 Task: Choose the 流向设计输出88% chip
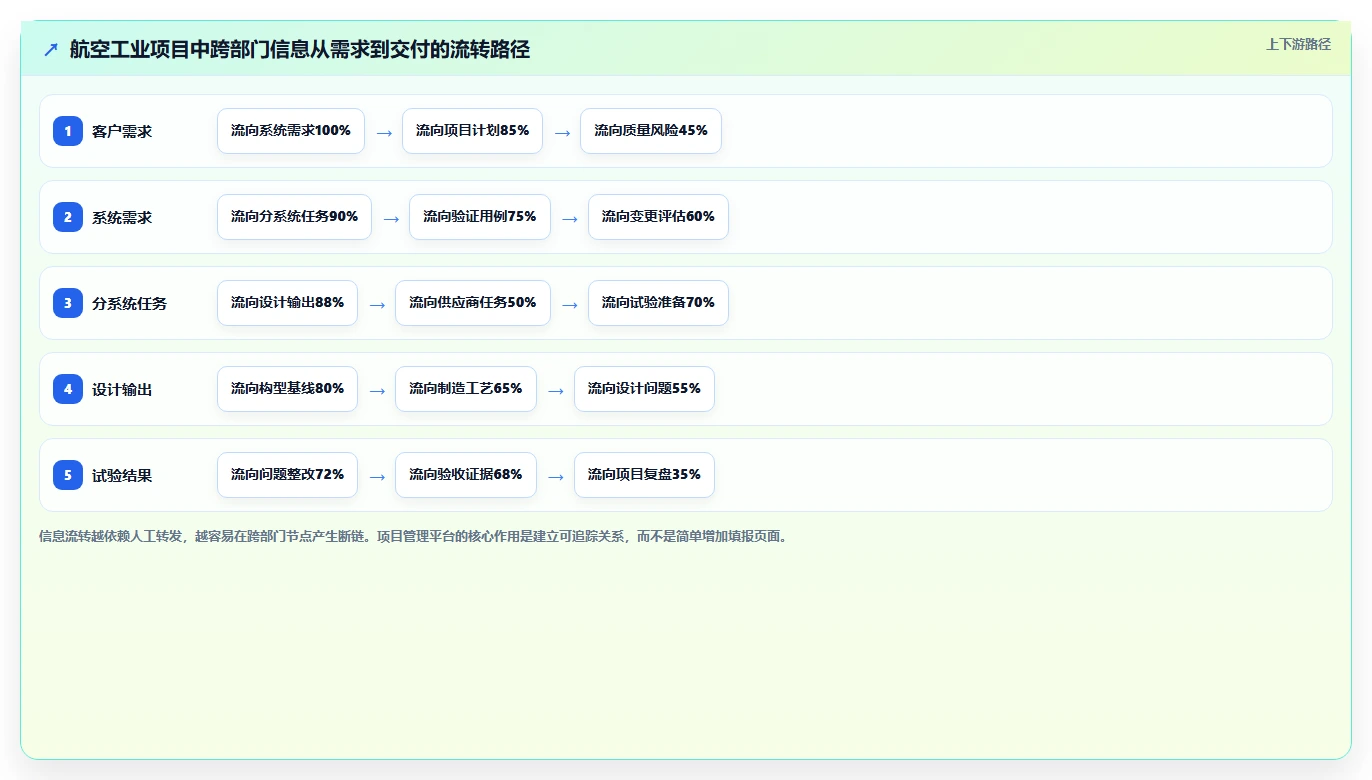coord(287,303)
